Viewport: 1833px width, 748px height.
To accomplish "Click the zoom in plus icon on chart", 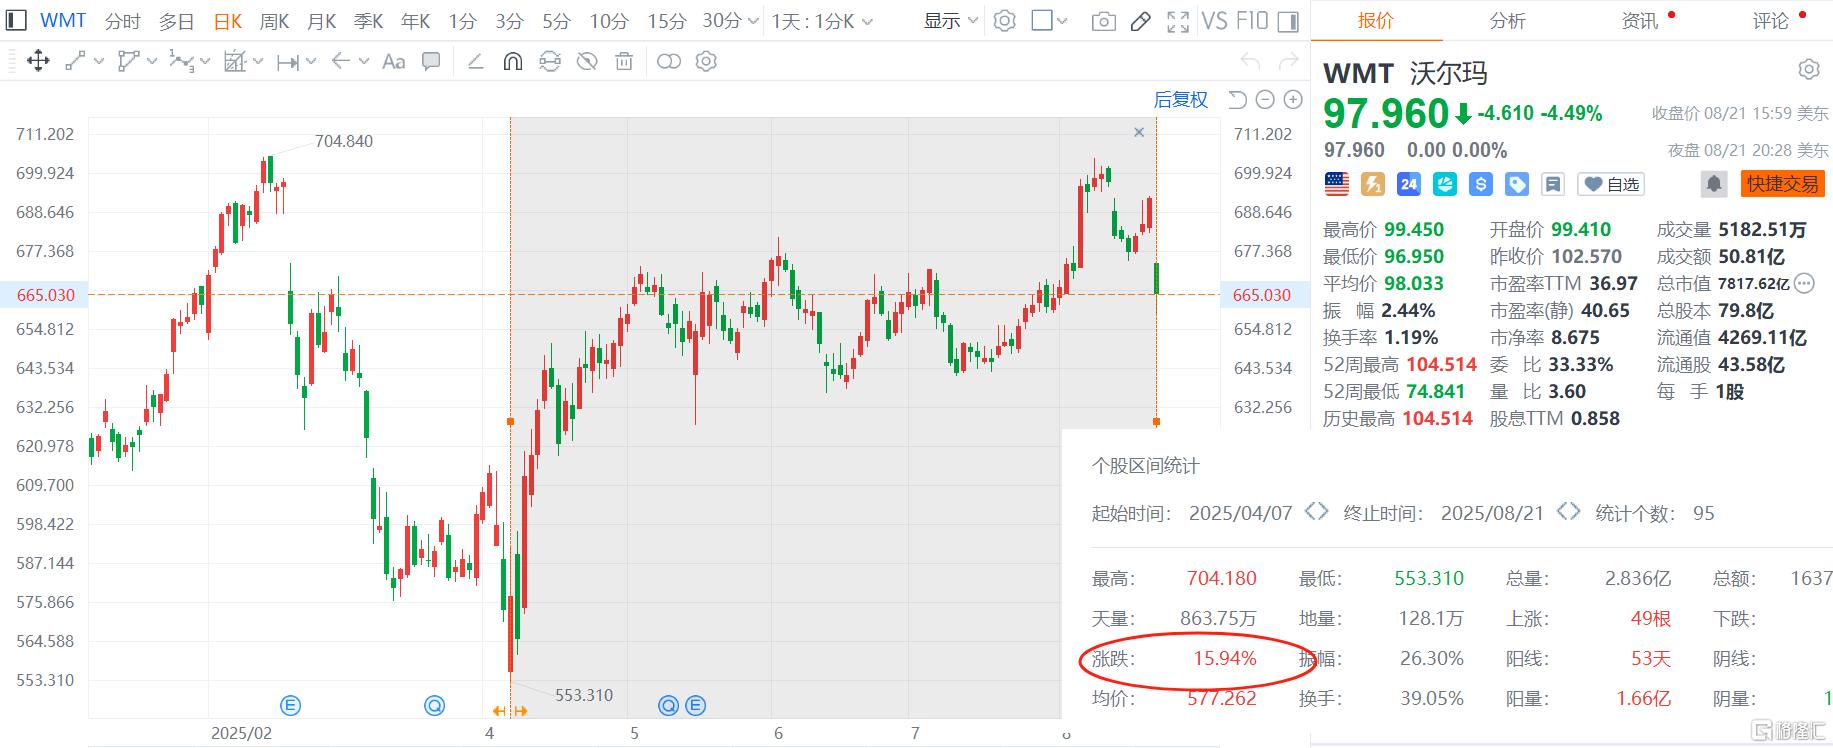I will [x=1293, y=100].
